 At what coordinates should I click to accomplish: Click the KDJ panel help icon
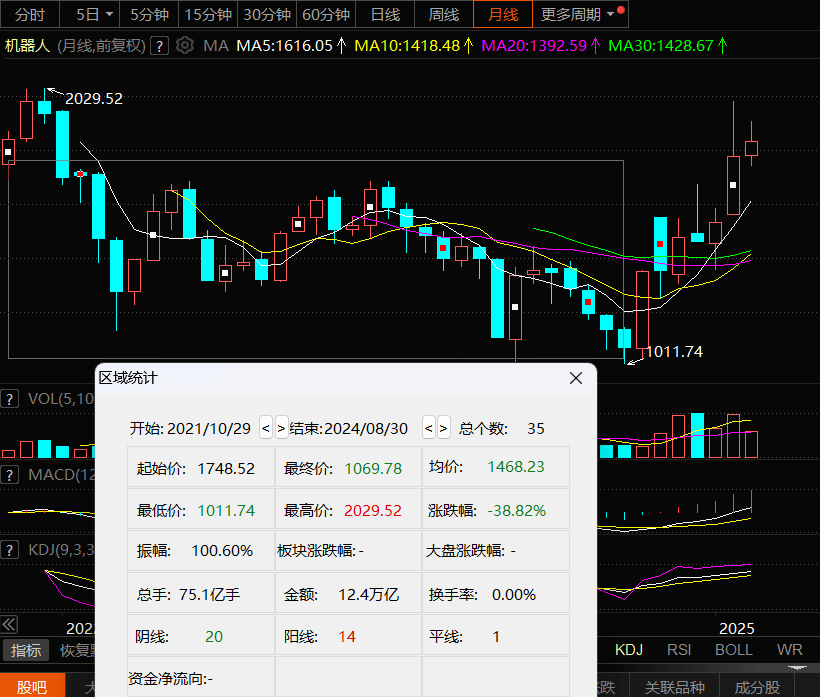(x=10, y=549)
